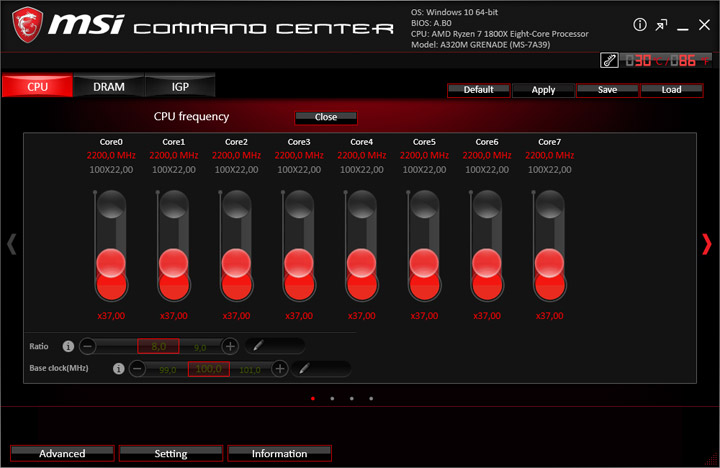
Task: Click the Core1 frequency slider knob
Action: tap(174, 263)
